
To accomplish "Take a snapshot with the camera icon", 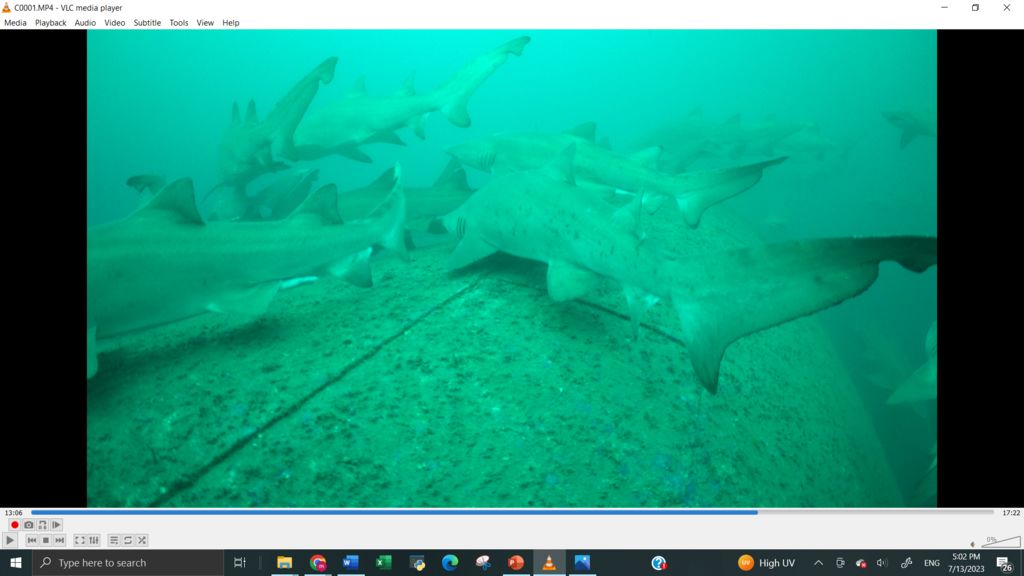I will click(28, 525).
